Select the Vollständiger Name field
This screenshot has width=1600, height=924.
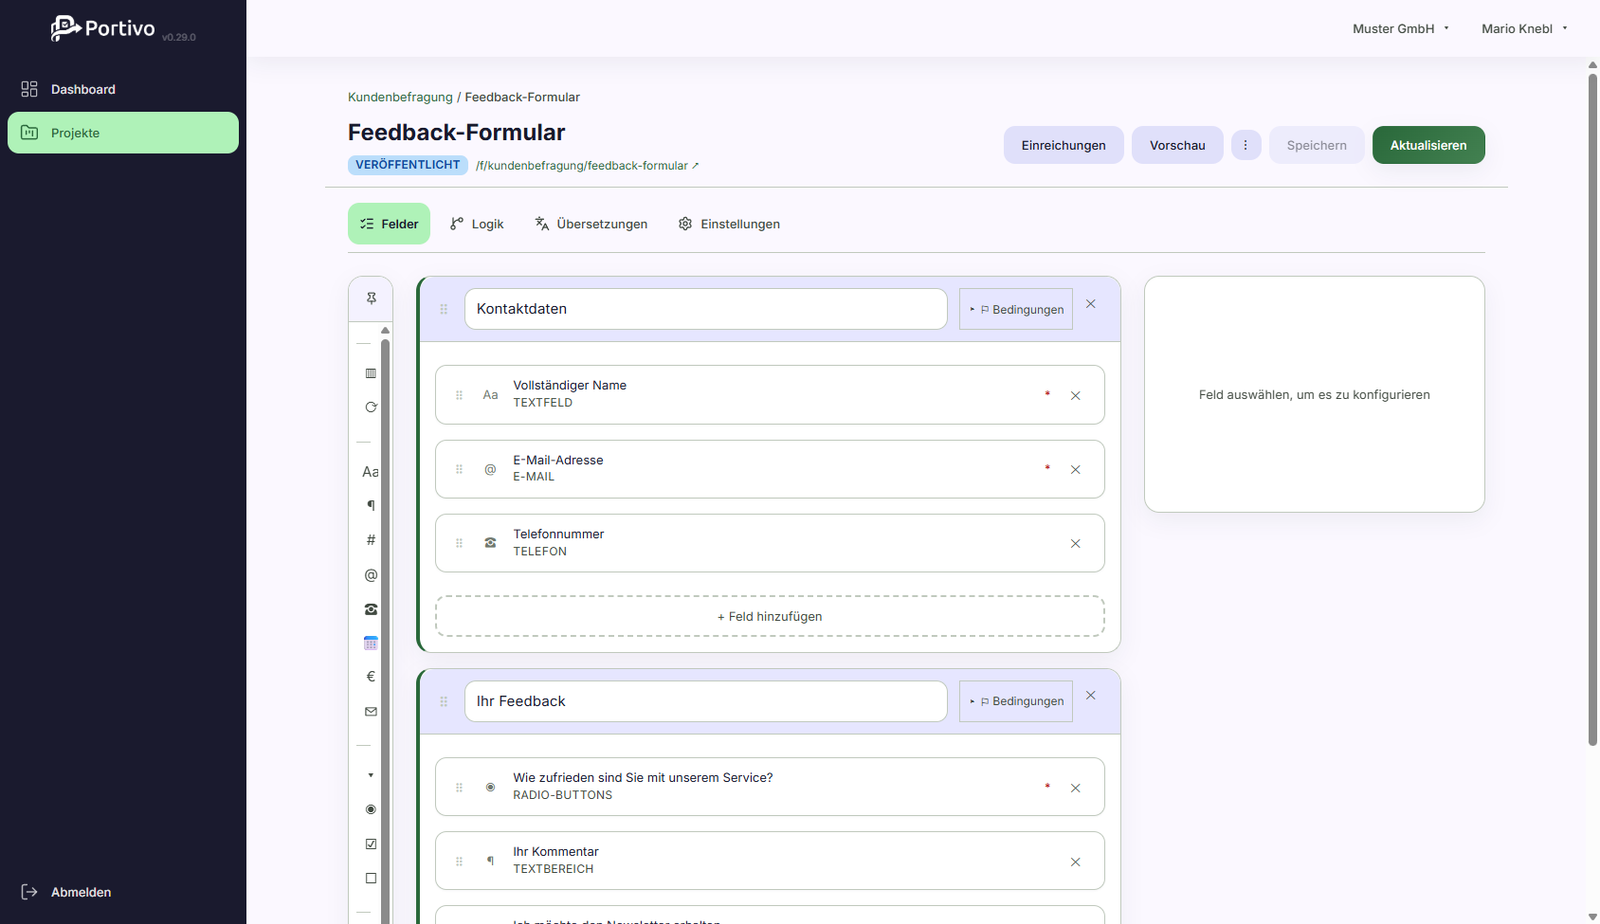tap(770, 395)
